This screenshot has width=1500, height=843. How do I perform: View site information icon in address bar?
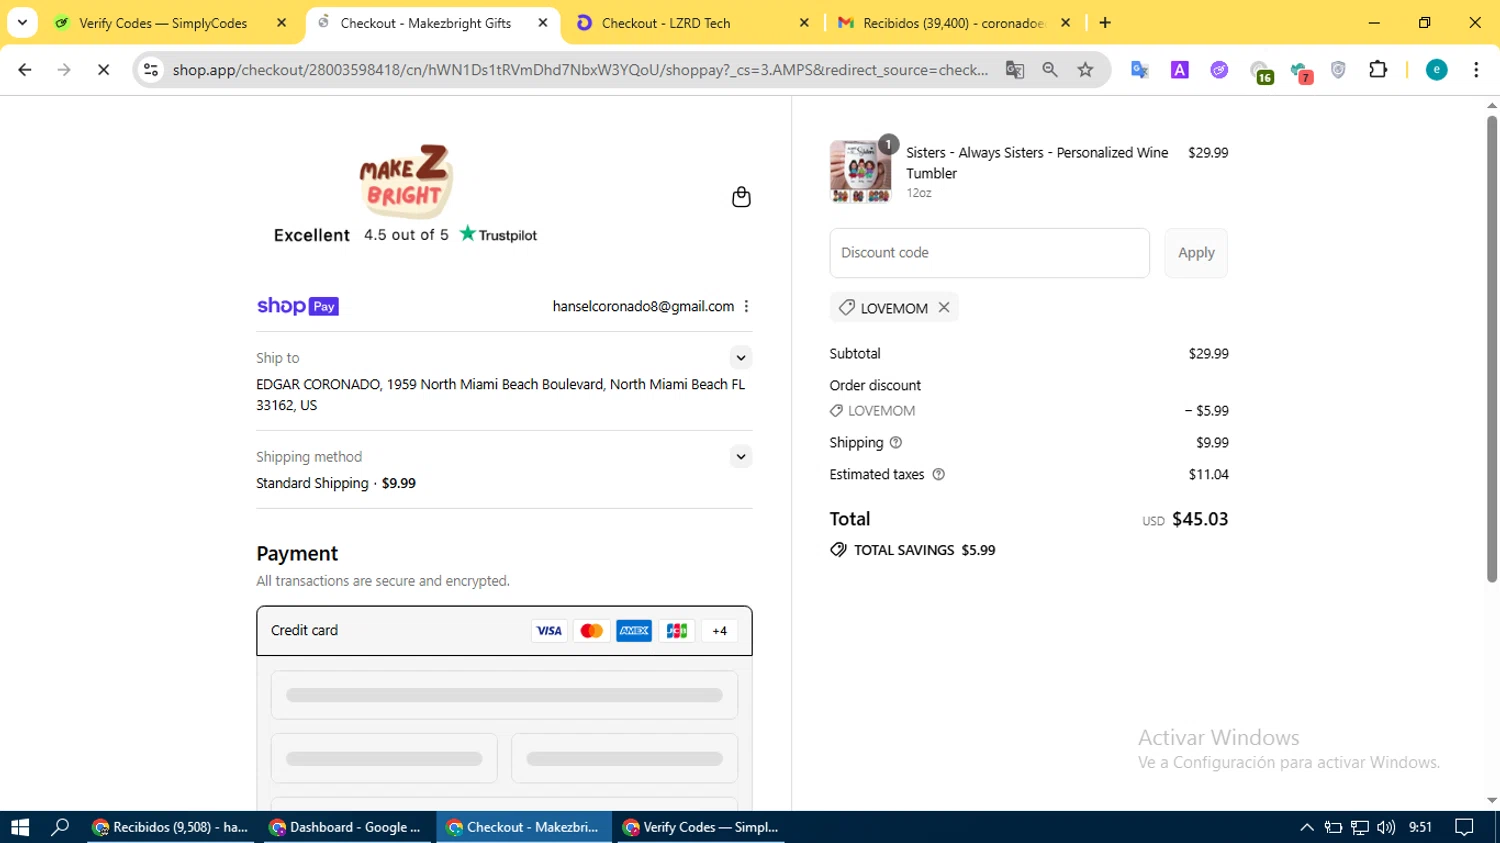tap(151, 70)
